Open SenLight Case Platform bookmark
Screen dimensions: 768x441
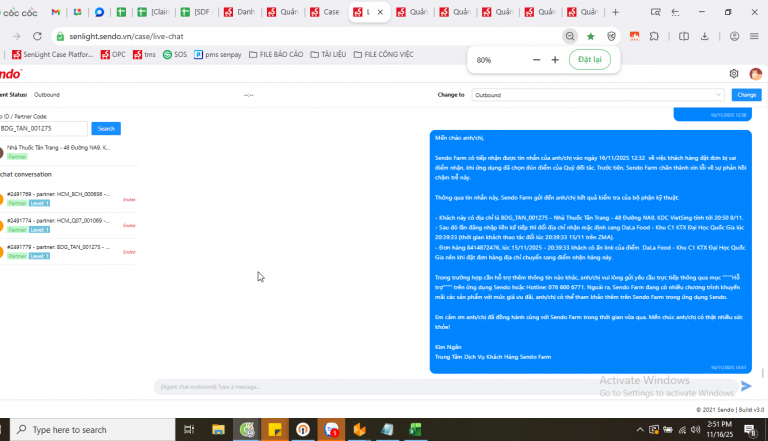(x=52, y=54)
